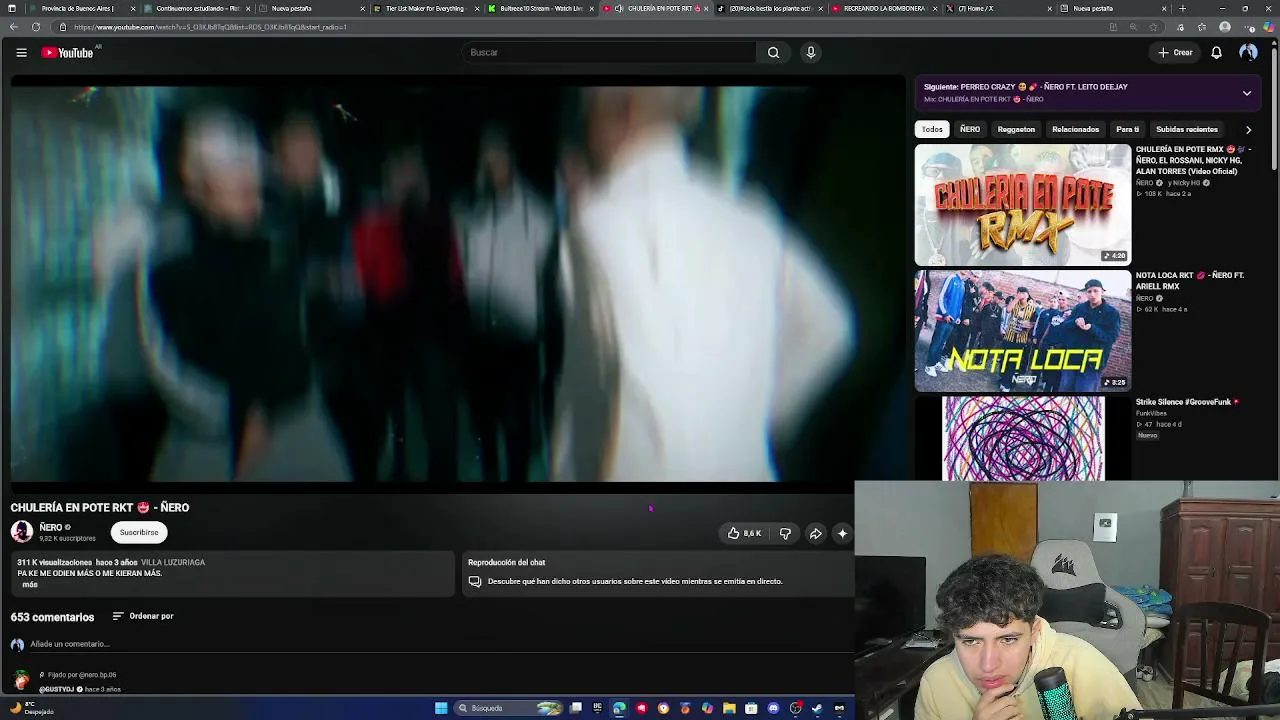Click the video title 'CHULERÍA EN POTE RKT'
The image size is (1280, 720).
(x=100, y=507)
